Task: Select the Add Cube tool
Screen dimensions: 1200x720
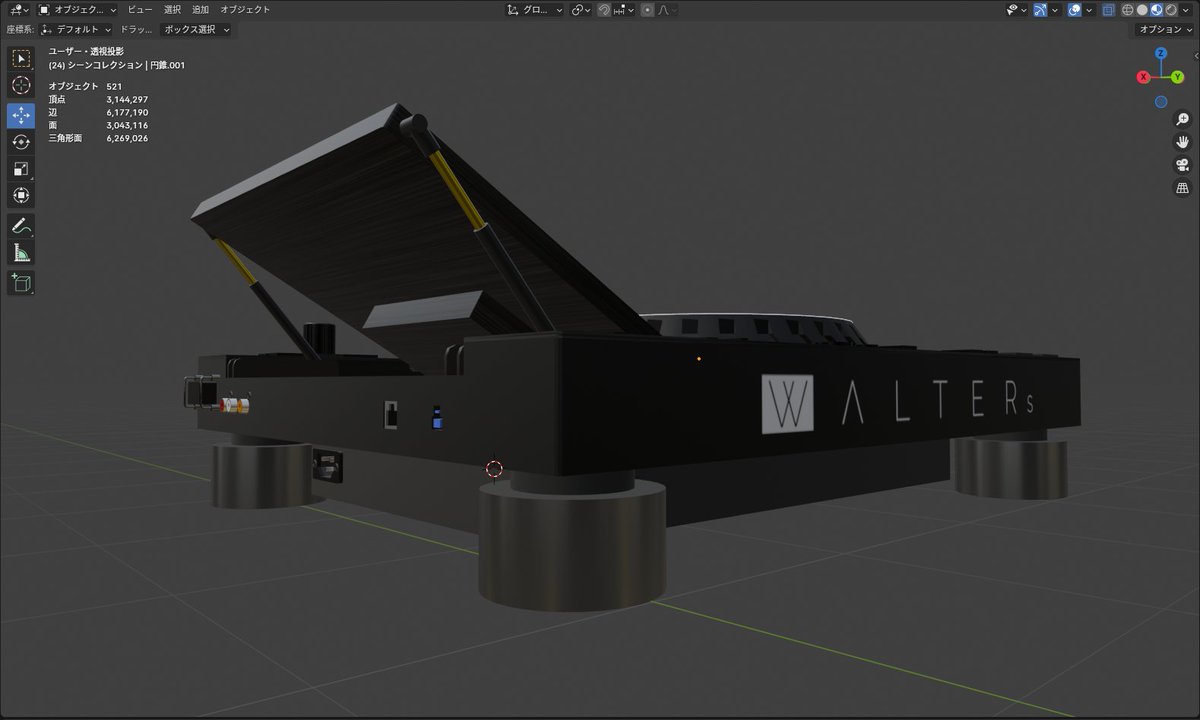Action: click(x=21, y=283)
